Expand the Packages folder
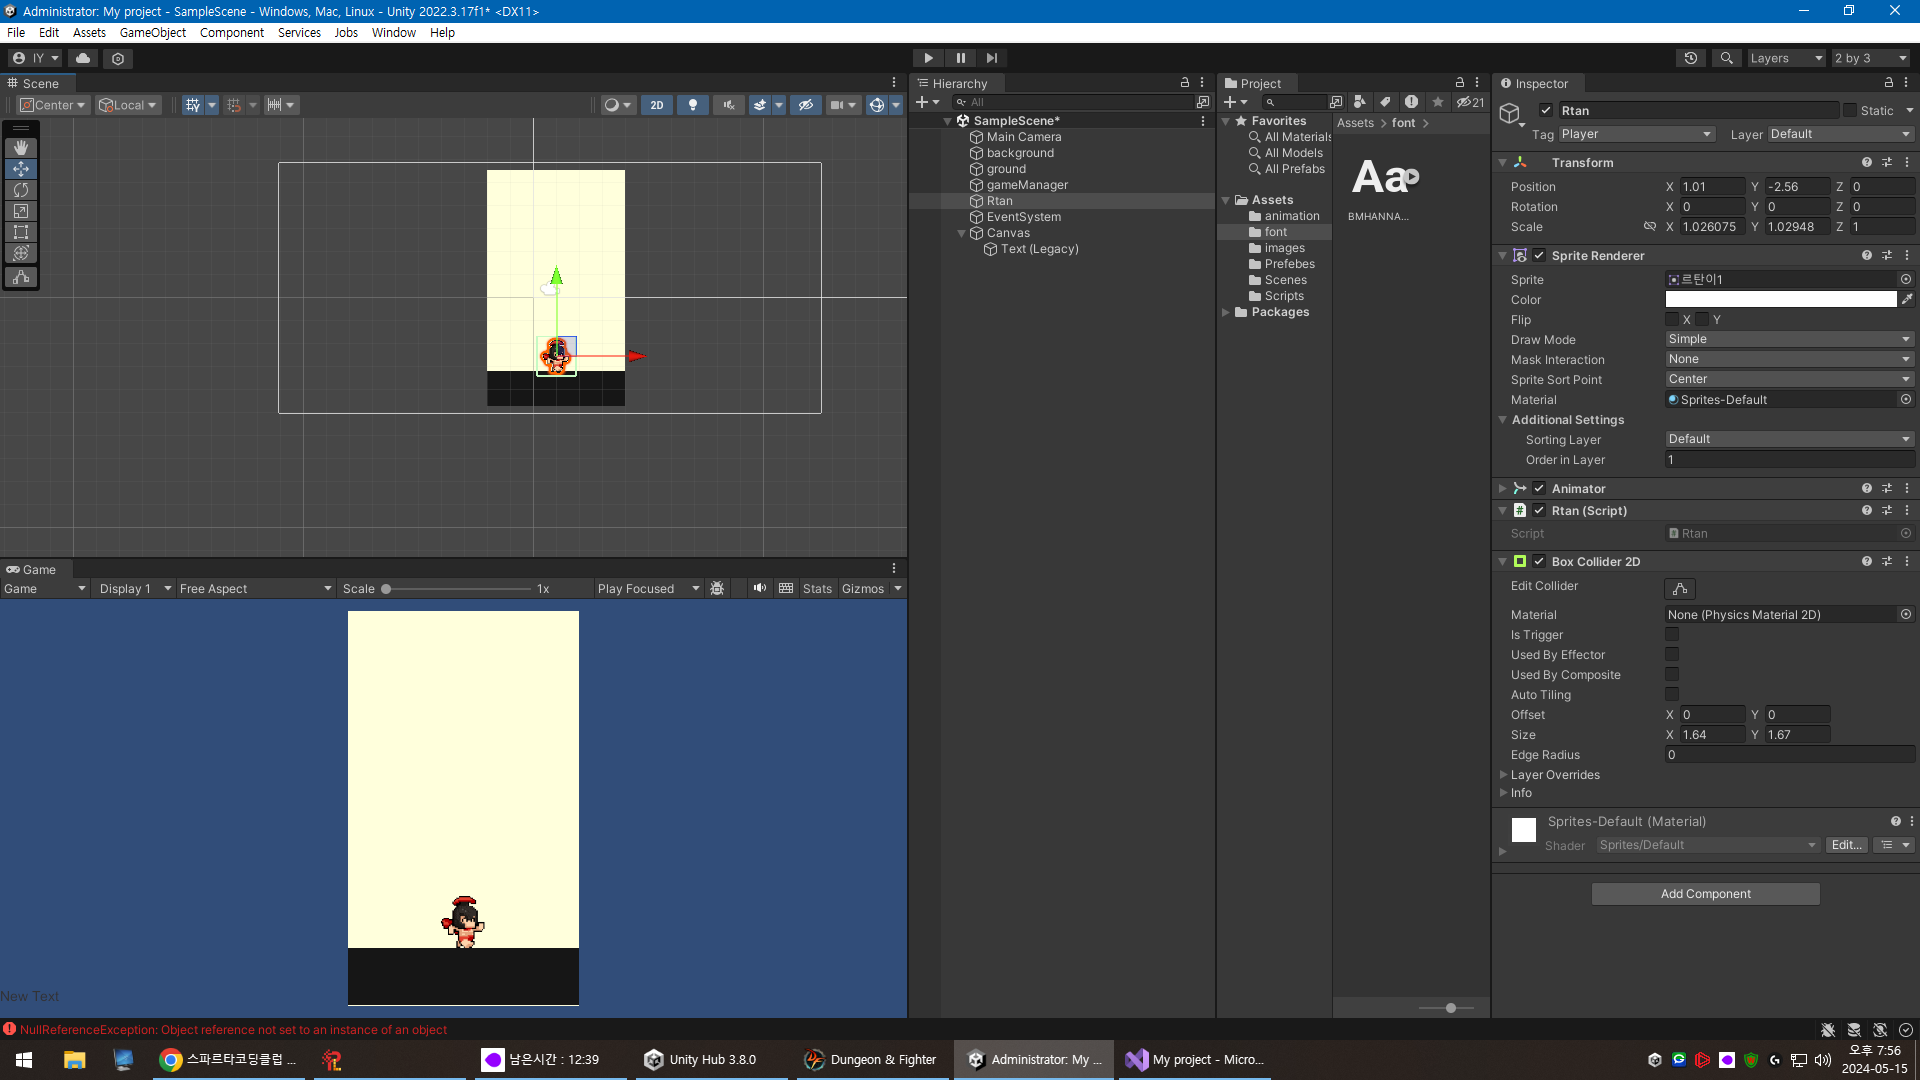The image size is (1920, 1080). click(1226, 312)
